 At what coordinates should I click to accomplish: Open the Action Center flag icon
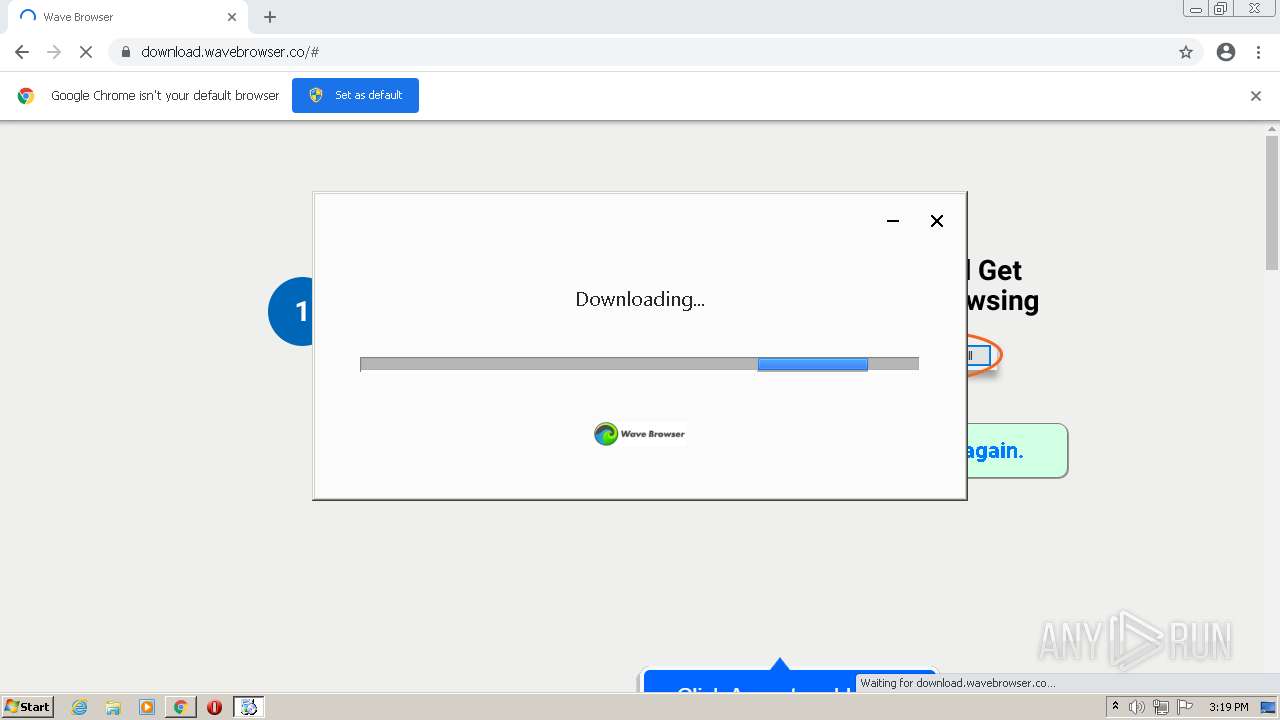pos(1185,707)
